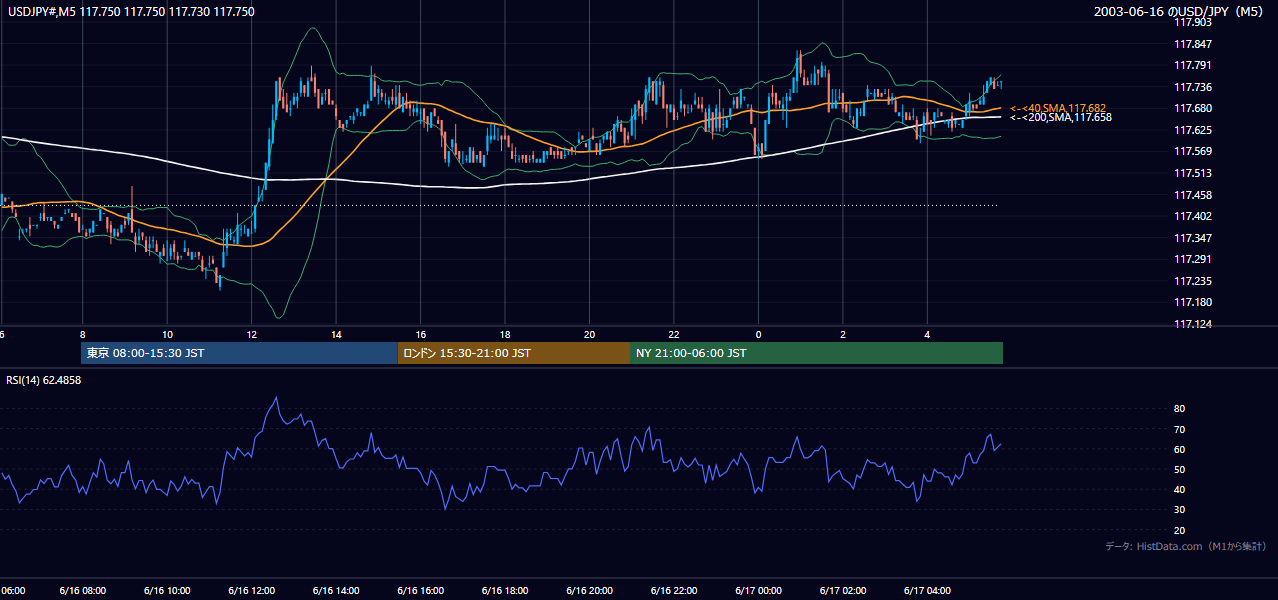Click the 117.847 price axis label
This screenshot has height=600, width=1278.
(x=1192, y=44)
